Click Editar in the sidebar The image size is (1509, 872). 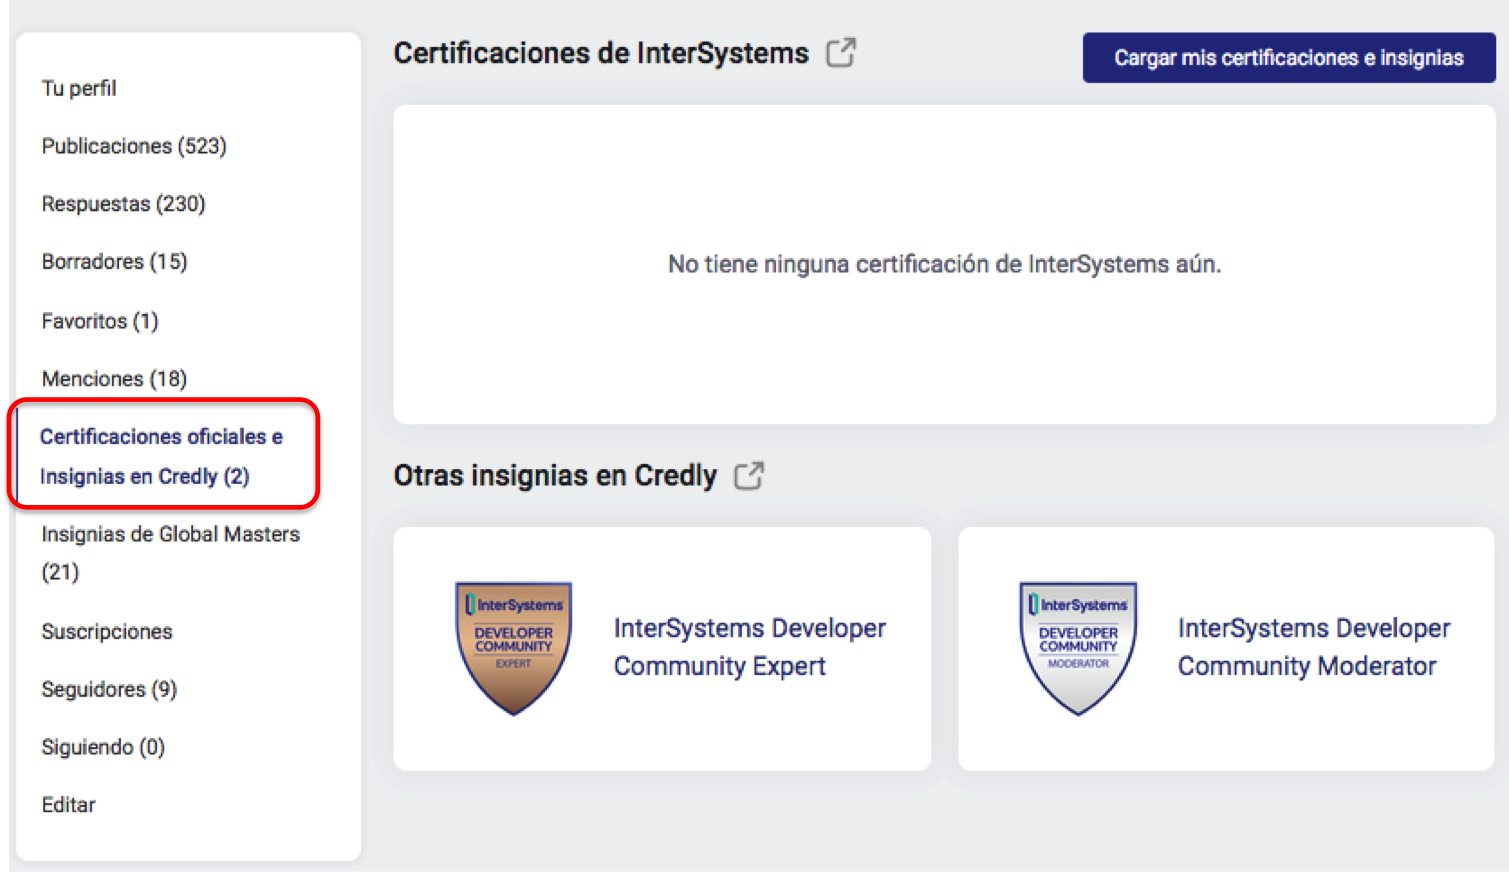coord(69,805)
